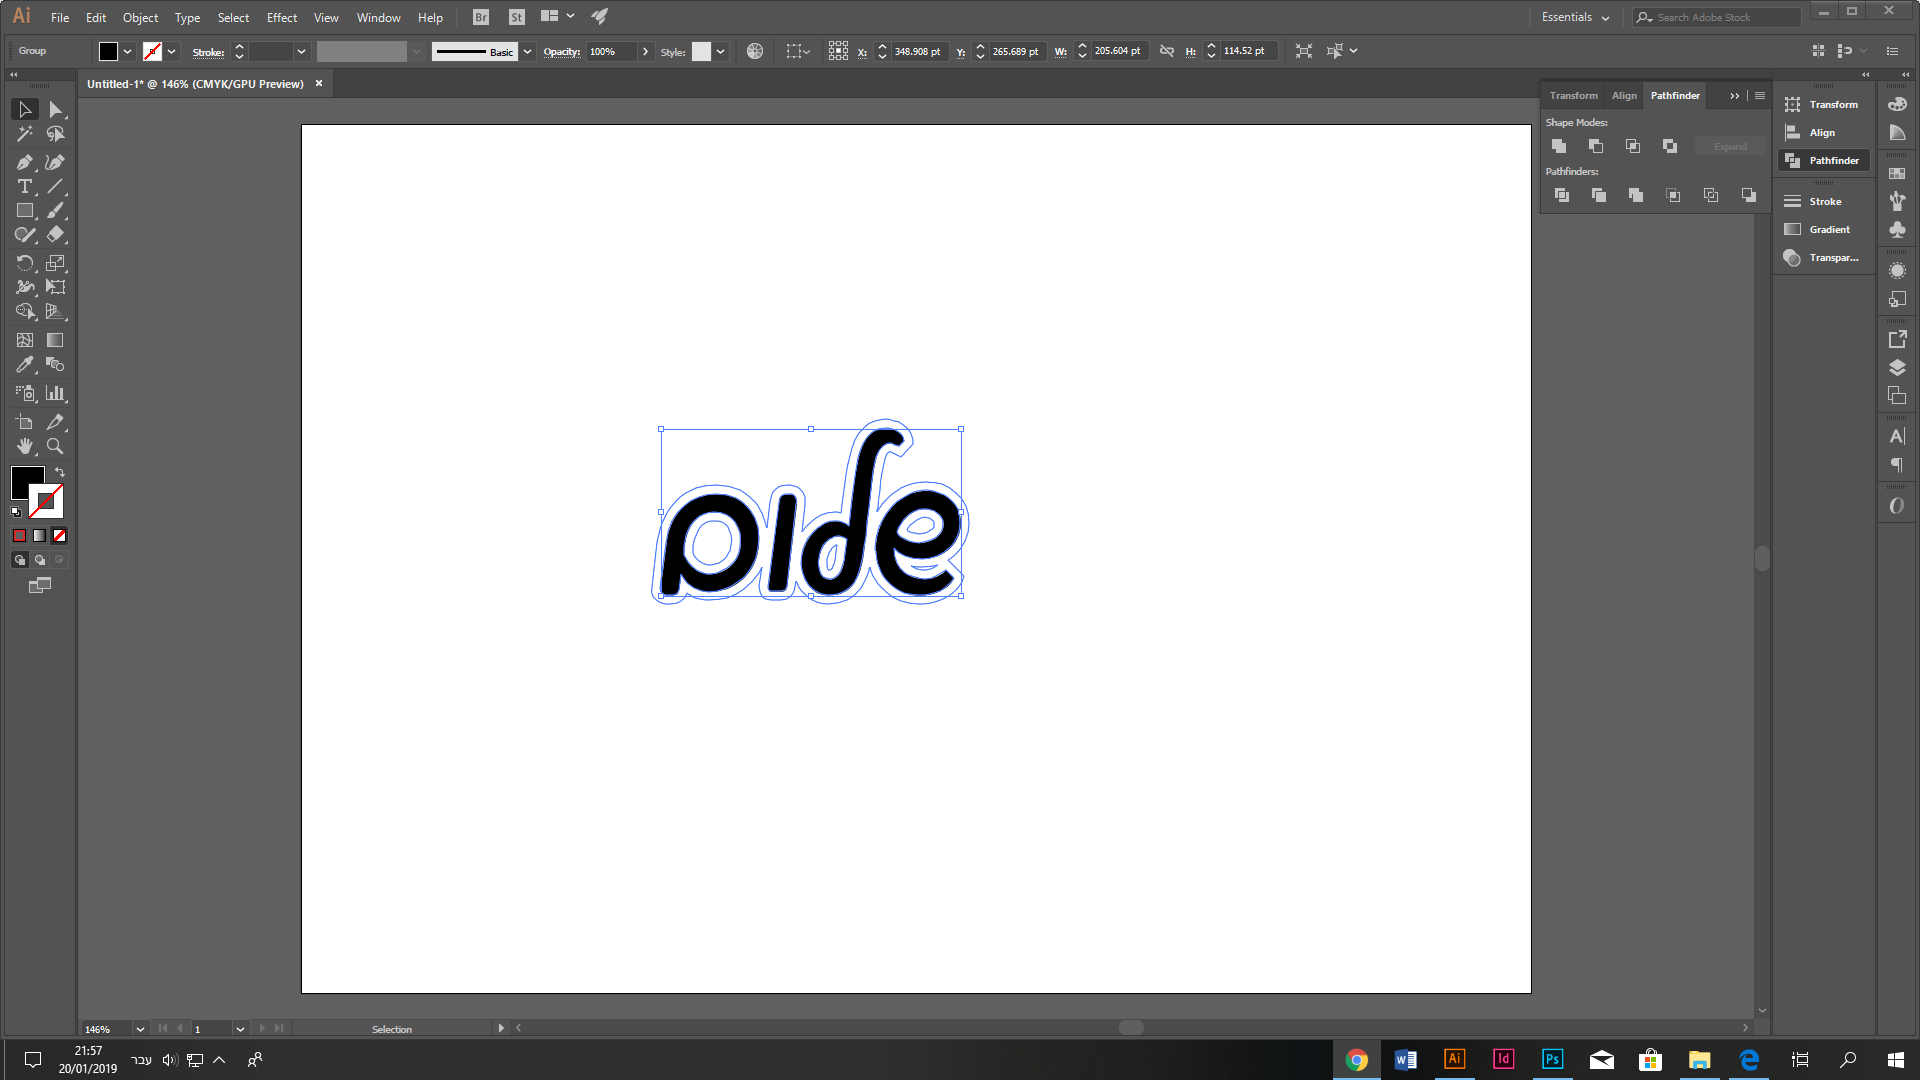Choose the Magic Wand tool
The image size is (1920, 1080).
click(x=24, y=134)
